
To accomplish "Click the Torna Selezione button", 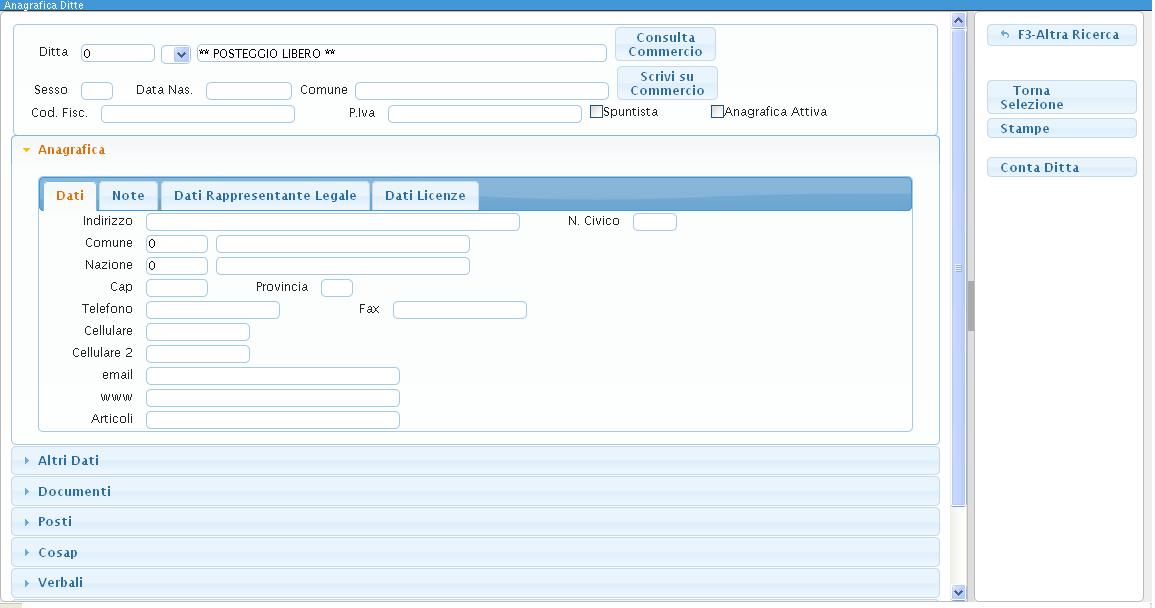I will pos(1061,97).
